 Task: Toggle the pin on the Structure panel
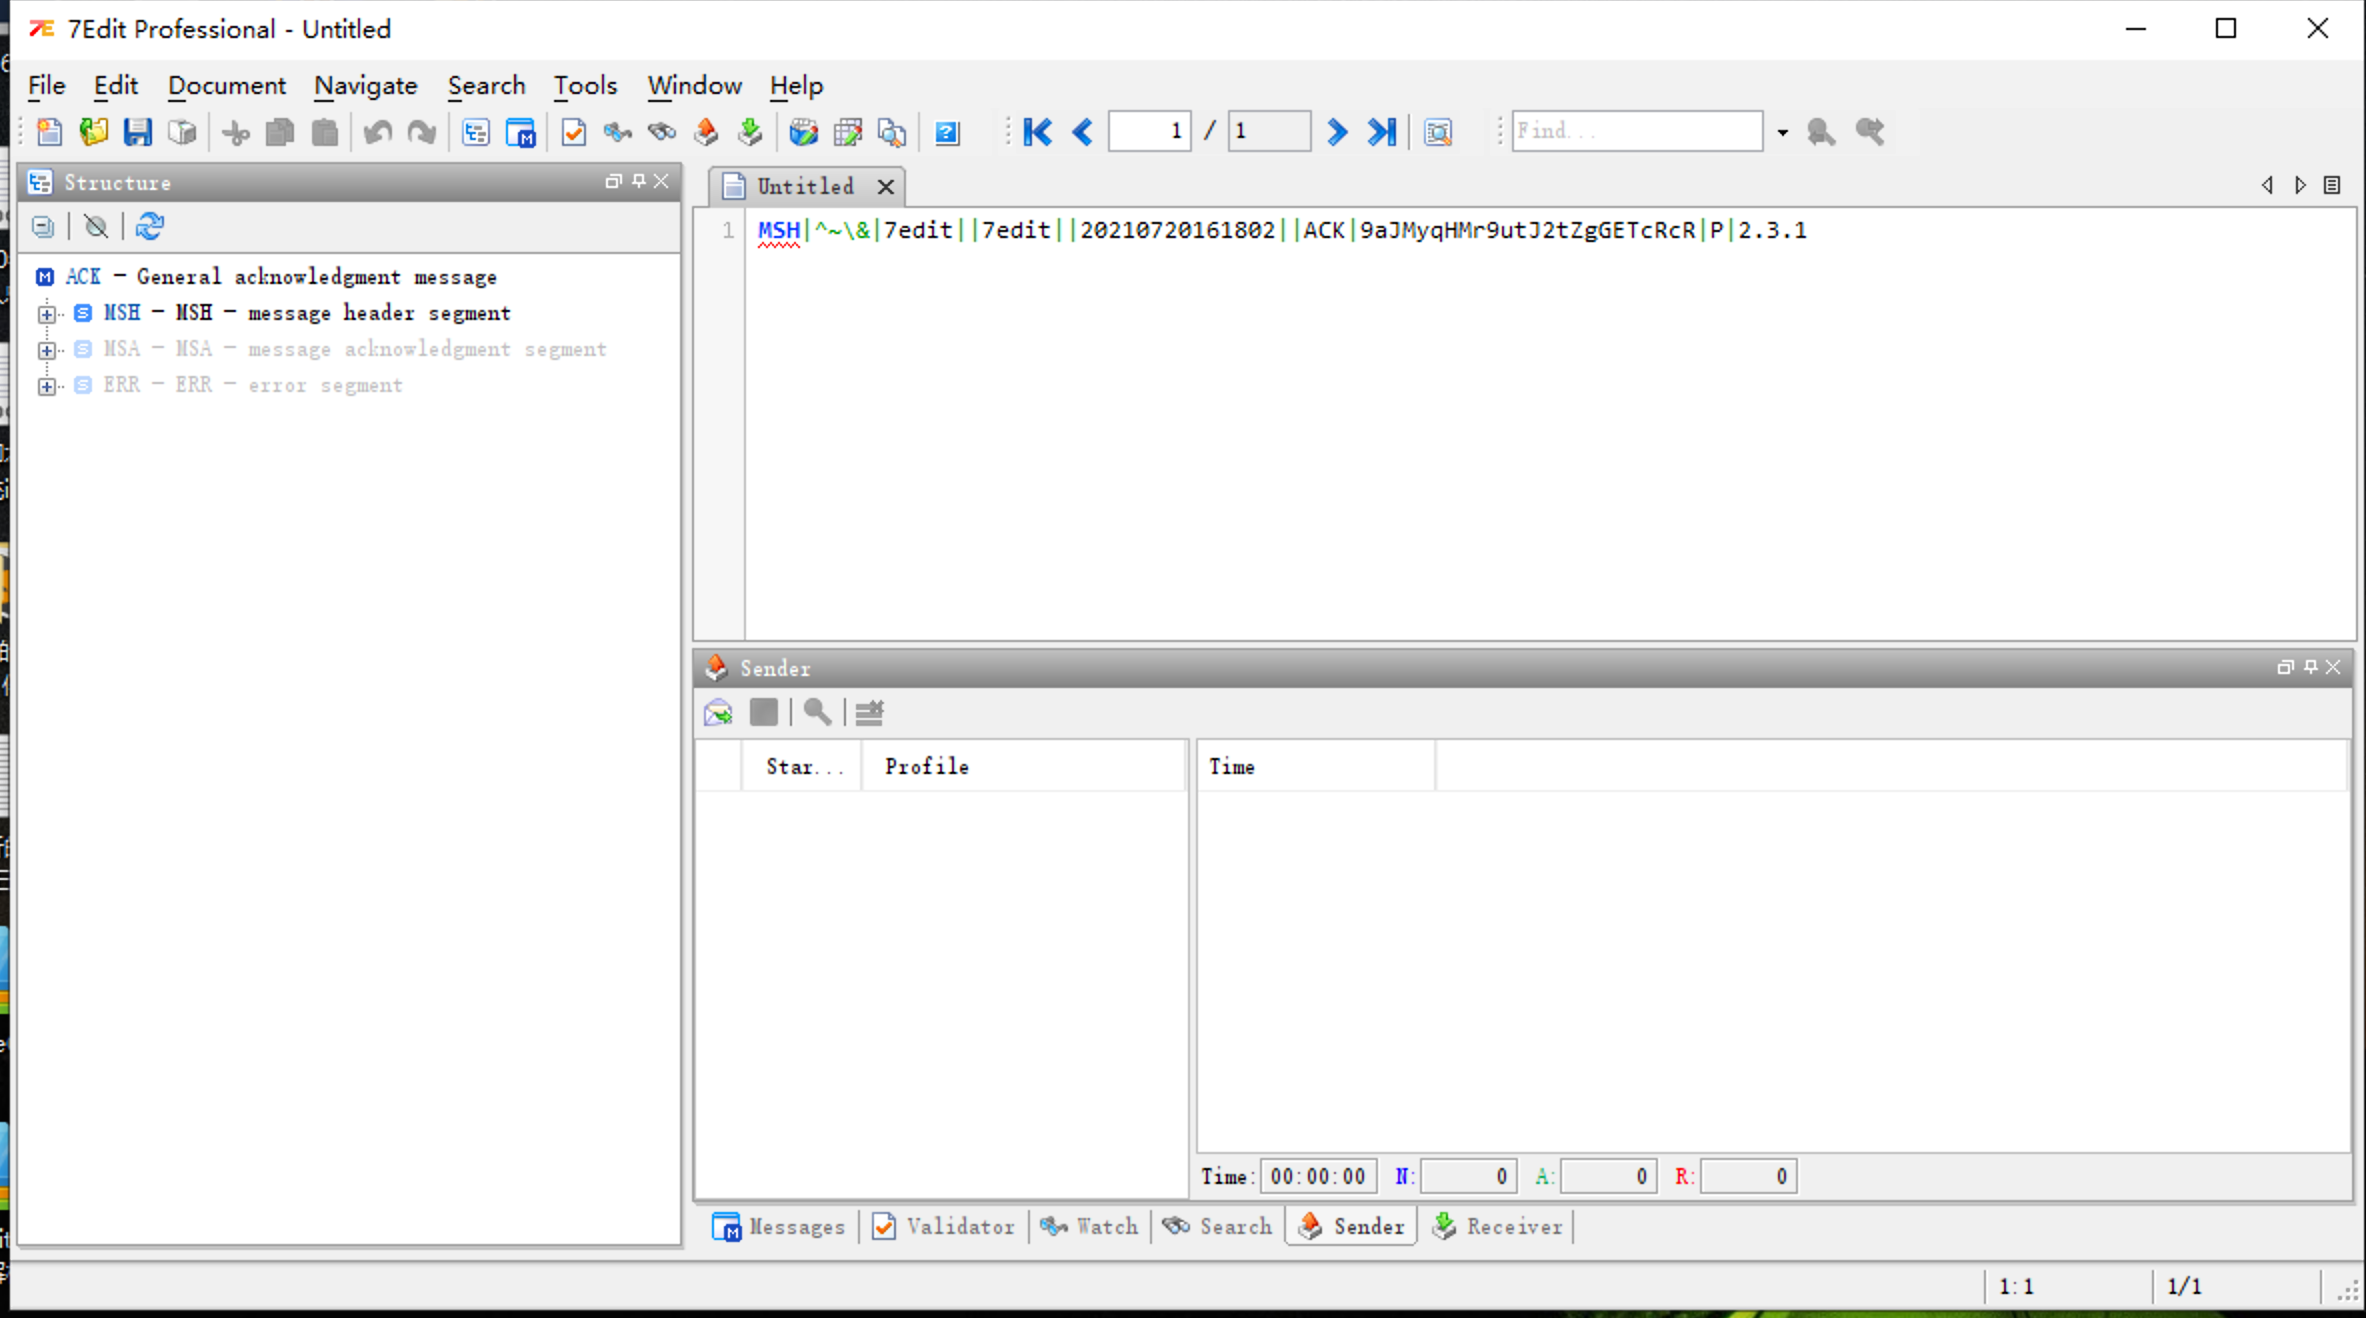point(638,181)
